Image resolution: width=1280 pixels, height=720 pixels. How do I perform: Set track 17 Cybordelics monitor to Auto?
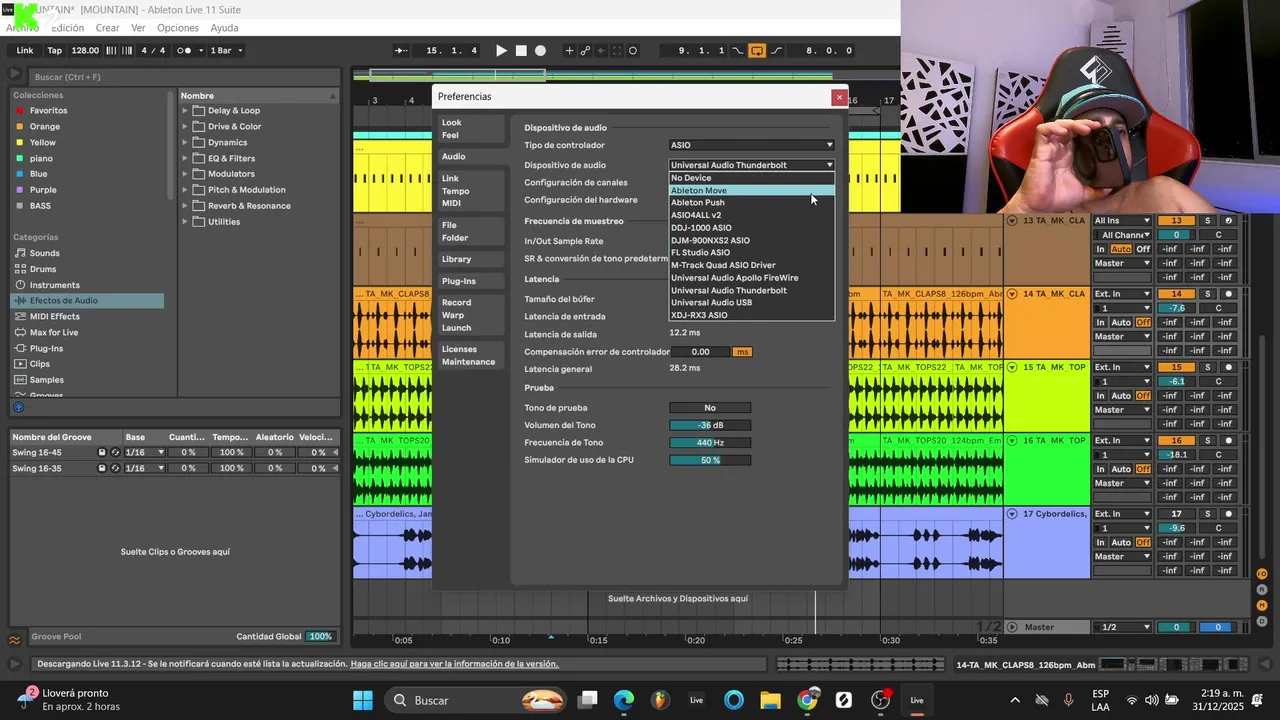click(1121, 542)
